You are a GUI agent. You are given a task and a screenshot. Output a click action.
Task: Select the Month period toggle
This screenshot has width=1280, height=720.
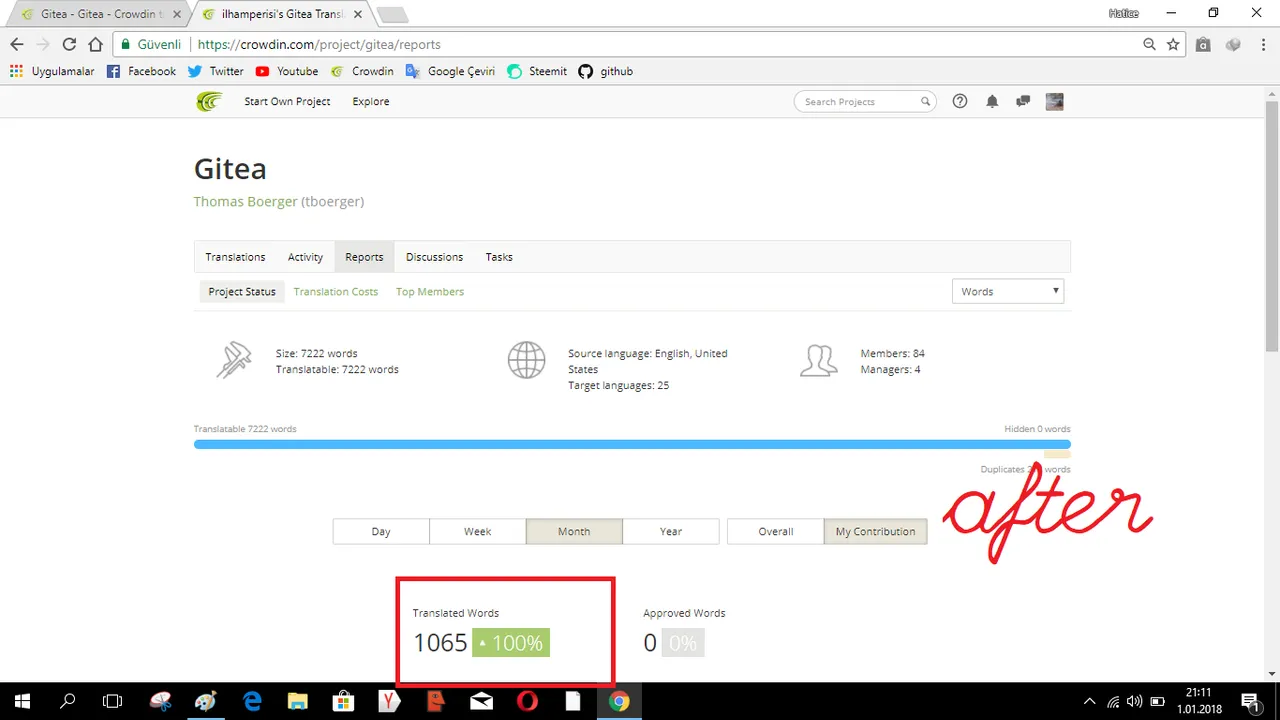[x=574, y=531]
